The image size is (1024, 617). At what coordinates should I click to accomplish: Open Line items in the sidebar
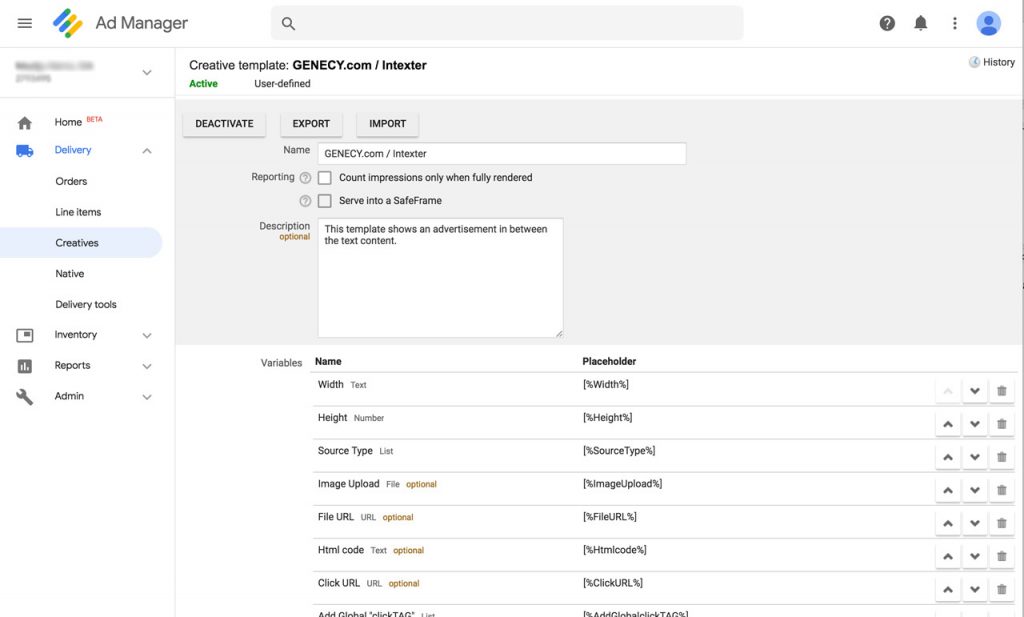coord(78,212)
